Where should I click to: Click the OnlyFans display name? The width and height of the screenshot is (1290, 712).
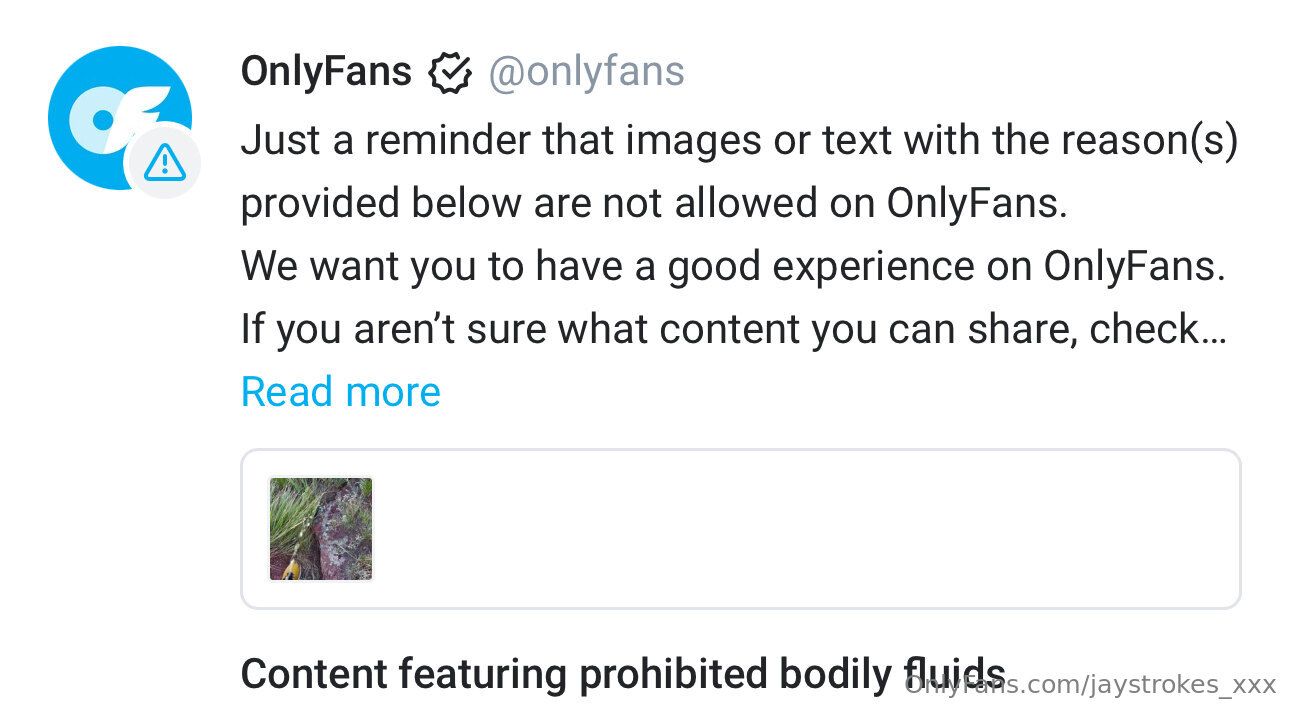pyautogui.click(x=326, y=72)
